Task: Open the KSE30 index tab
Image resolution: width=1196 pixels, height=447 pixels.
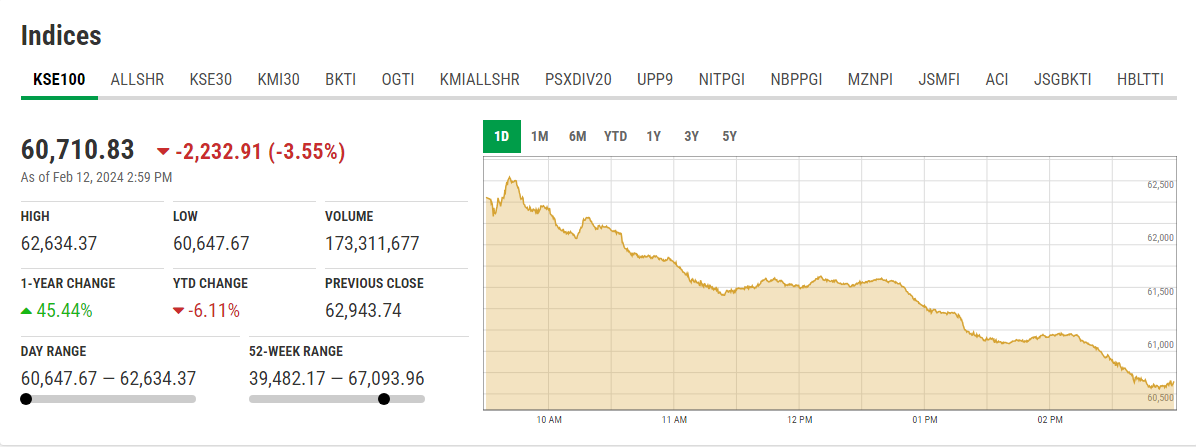Action: (210, 79)
